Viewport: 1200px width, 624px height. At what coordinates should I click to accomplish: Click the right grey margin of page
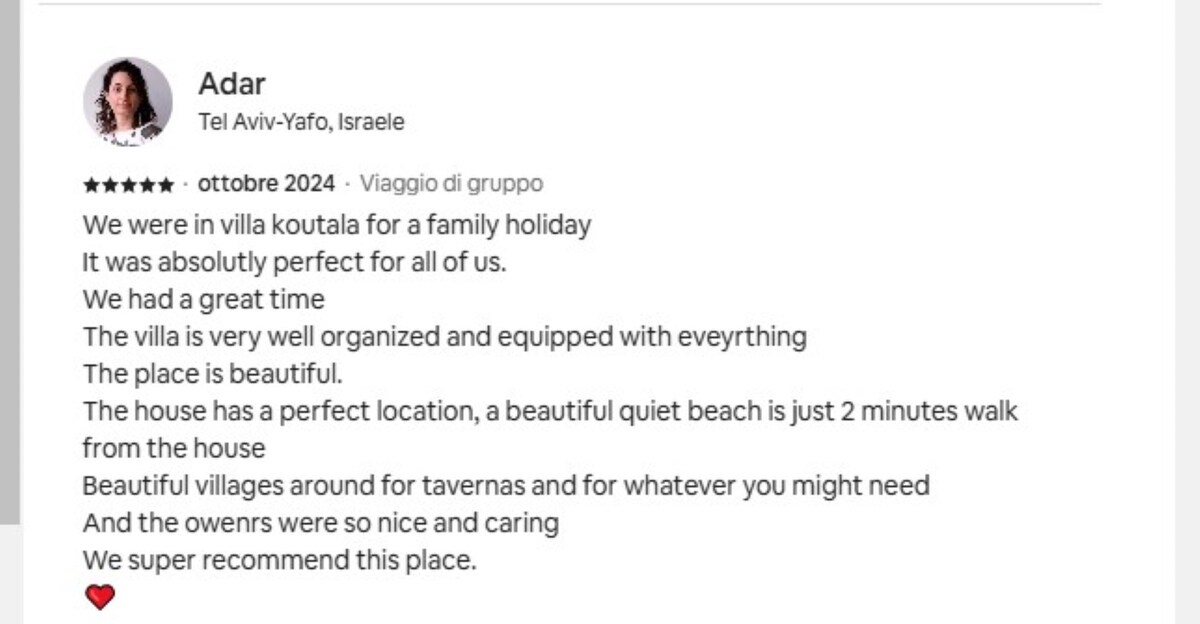(x=1187, y=312)
